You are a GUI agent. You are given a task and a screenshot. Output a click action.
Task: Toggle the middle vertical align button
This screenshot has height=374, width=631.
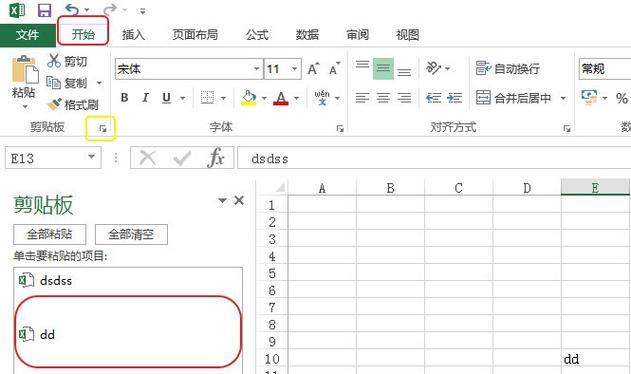pyautogui.click(x=383, y=69)
